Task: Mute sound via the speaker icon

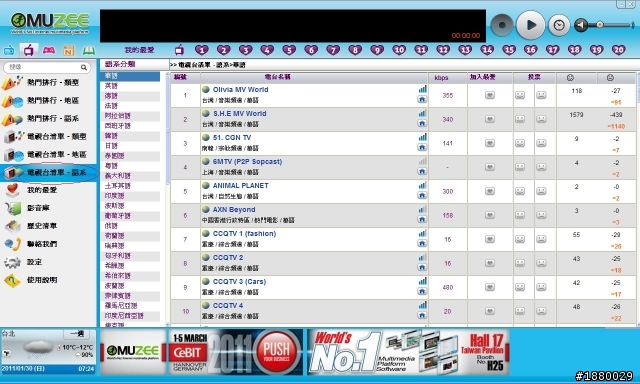Action: (x=581, y=25)
